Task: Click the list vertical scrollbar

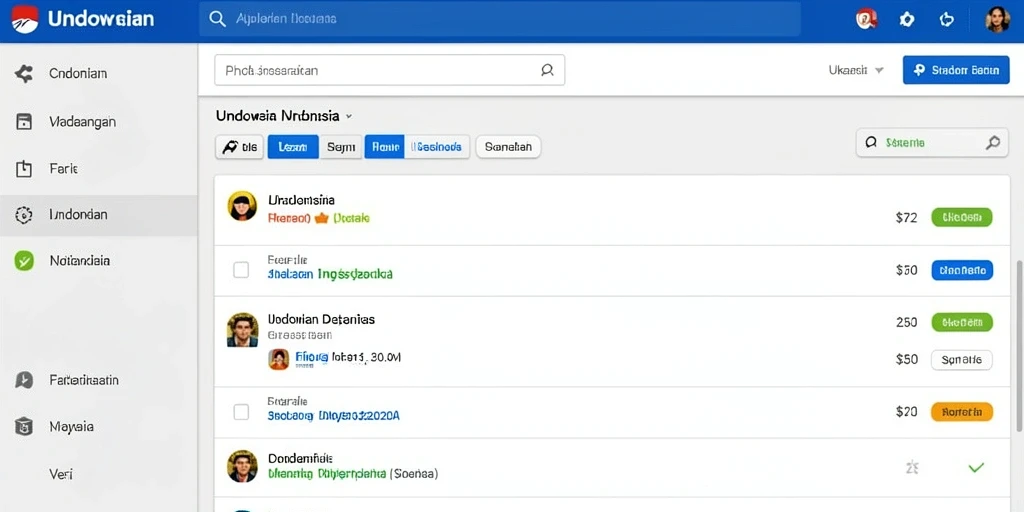Action: point(1020,346)
